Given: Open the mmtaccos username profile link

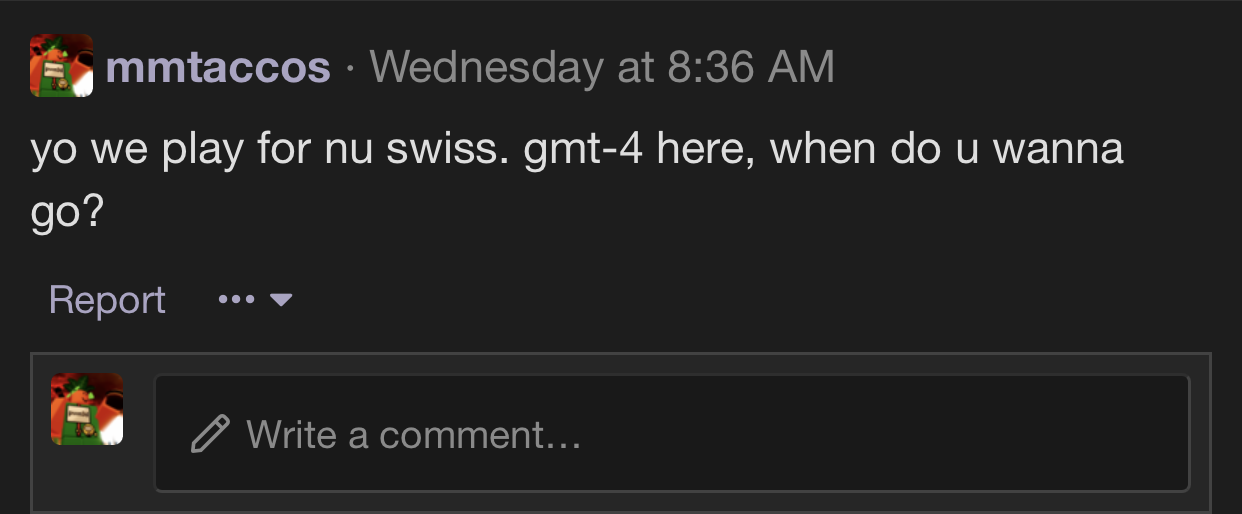Looking at the screenshot, I should (x=217, y=67).
